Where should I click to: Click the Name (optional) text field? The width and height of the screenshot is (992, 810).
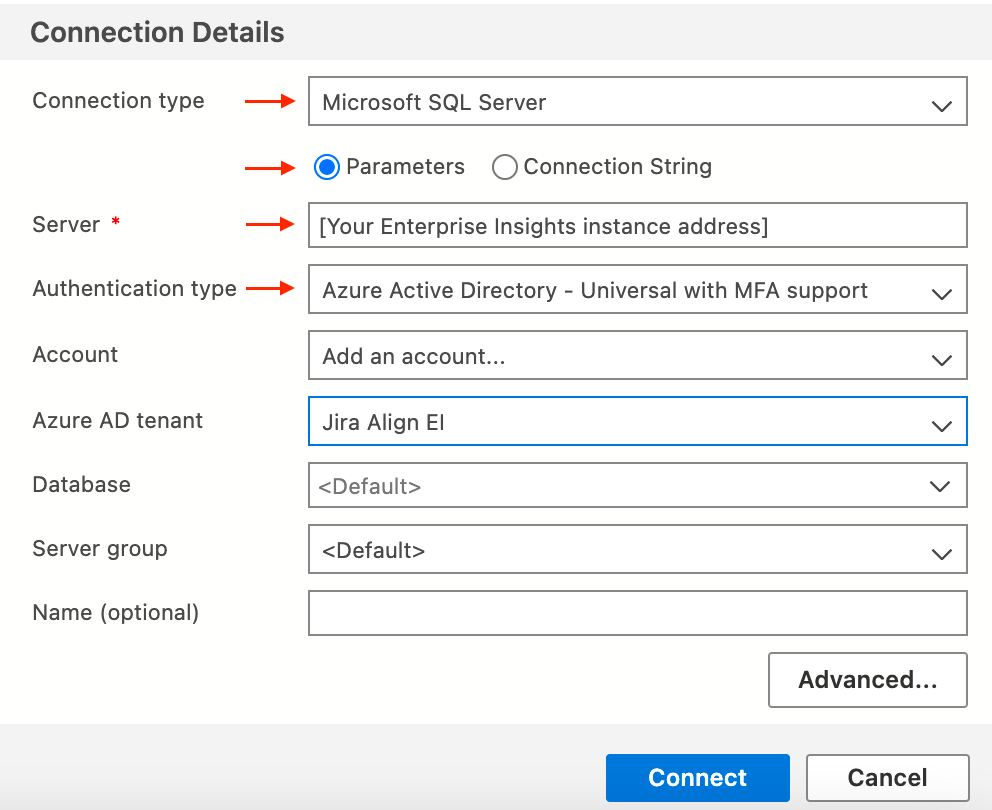pos(637,613)
